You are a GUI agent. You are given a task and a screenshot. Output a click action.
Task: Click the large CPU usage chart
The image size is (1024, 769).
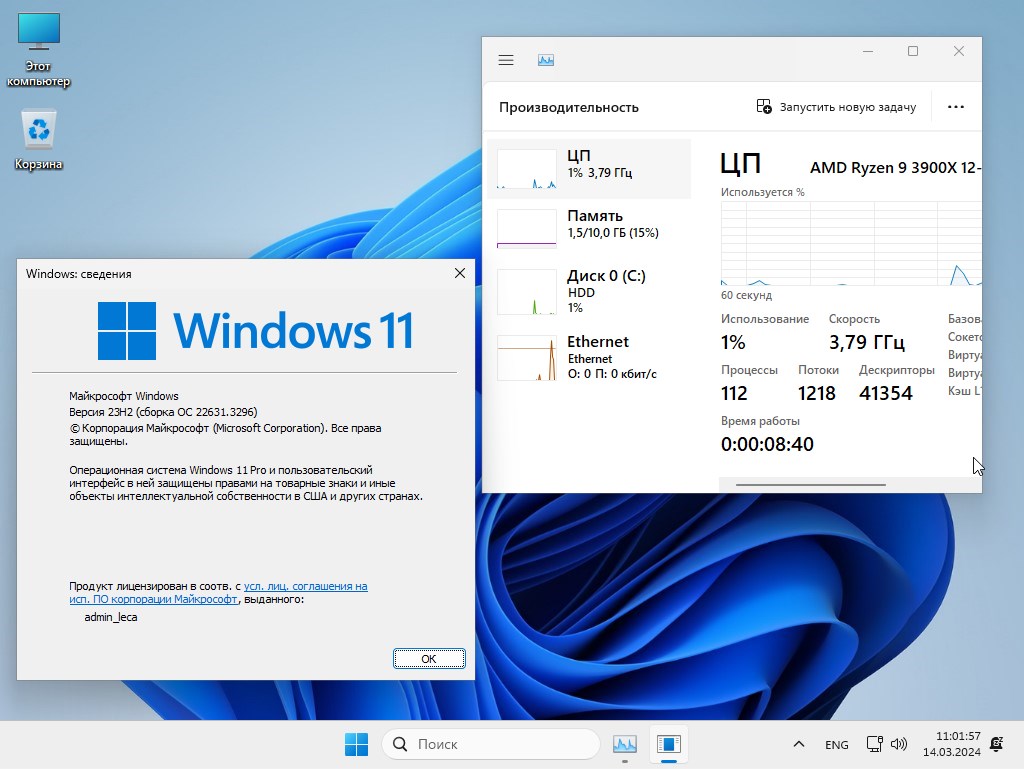pyautogui.click(x=851, y=243)
